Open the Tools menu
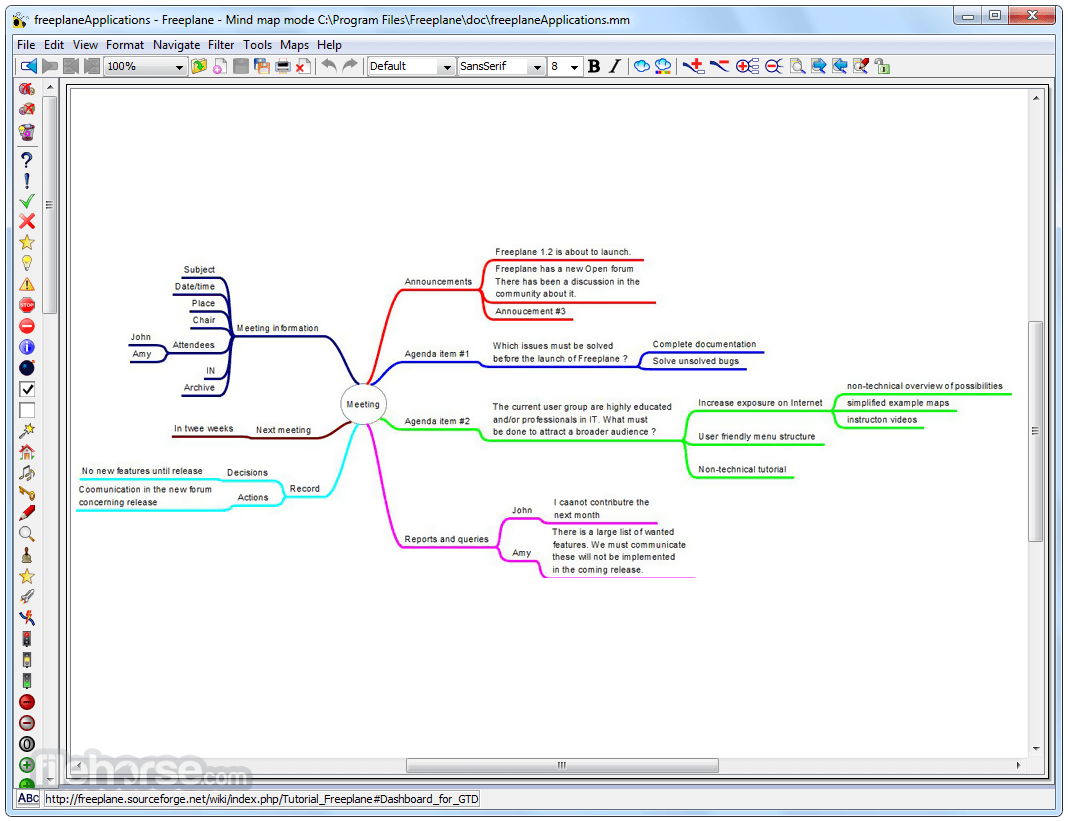 click(257, 45)
